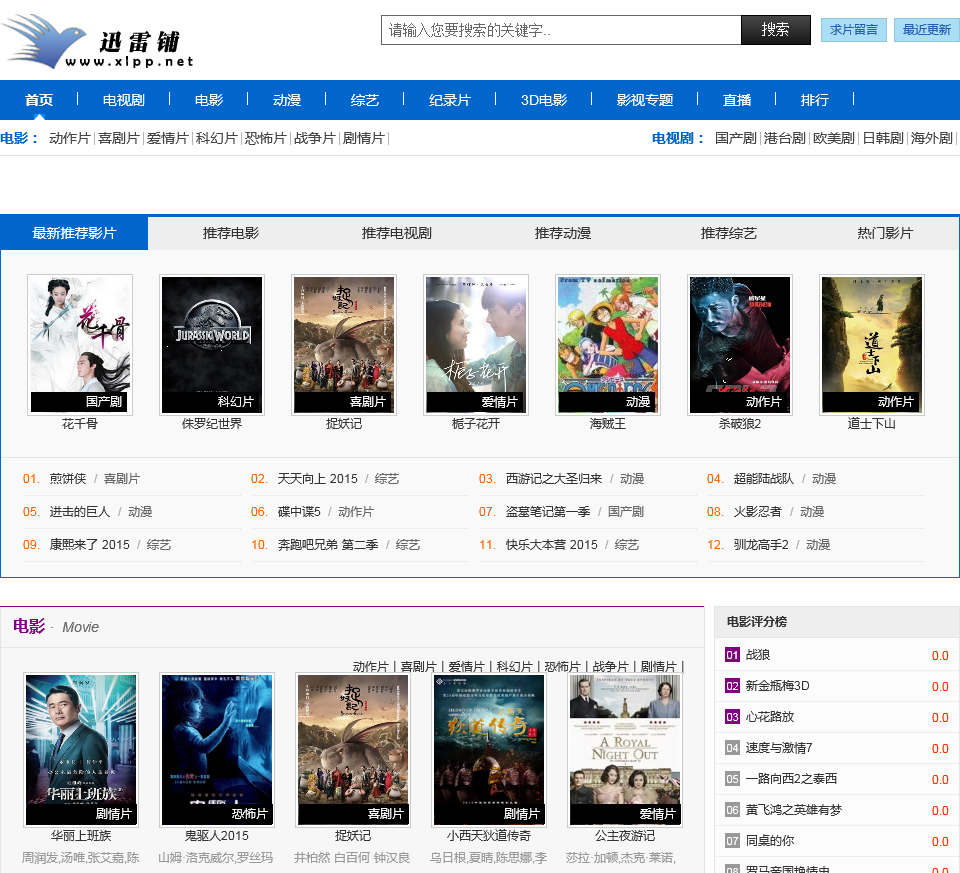Open list item 11 快乐大本营 2015
The height and width of the screenshot is (873, 960).
pos(552,545)
